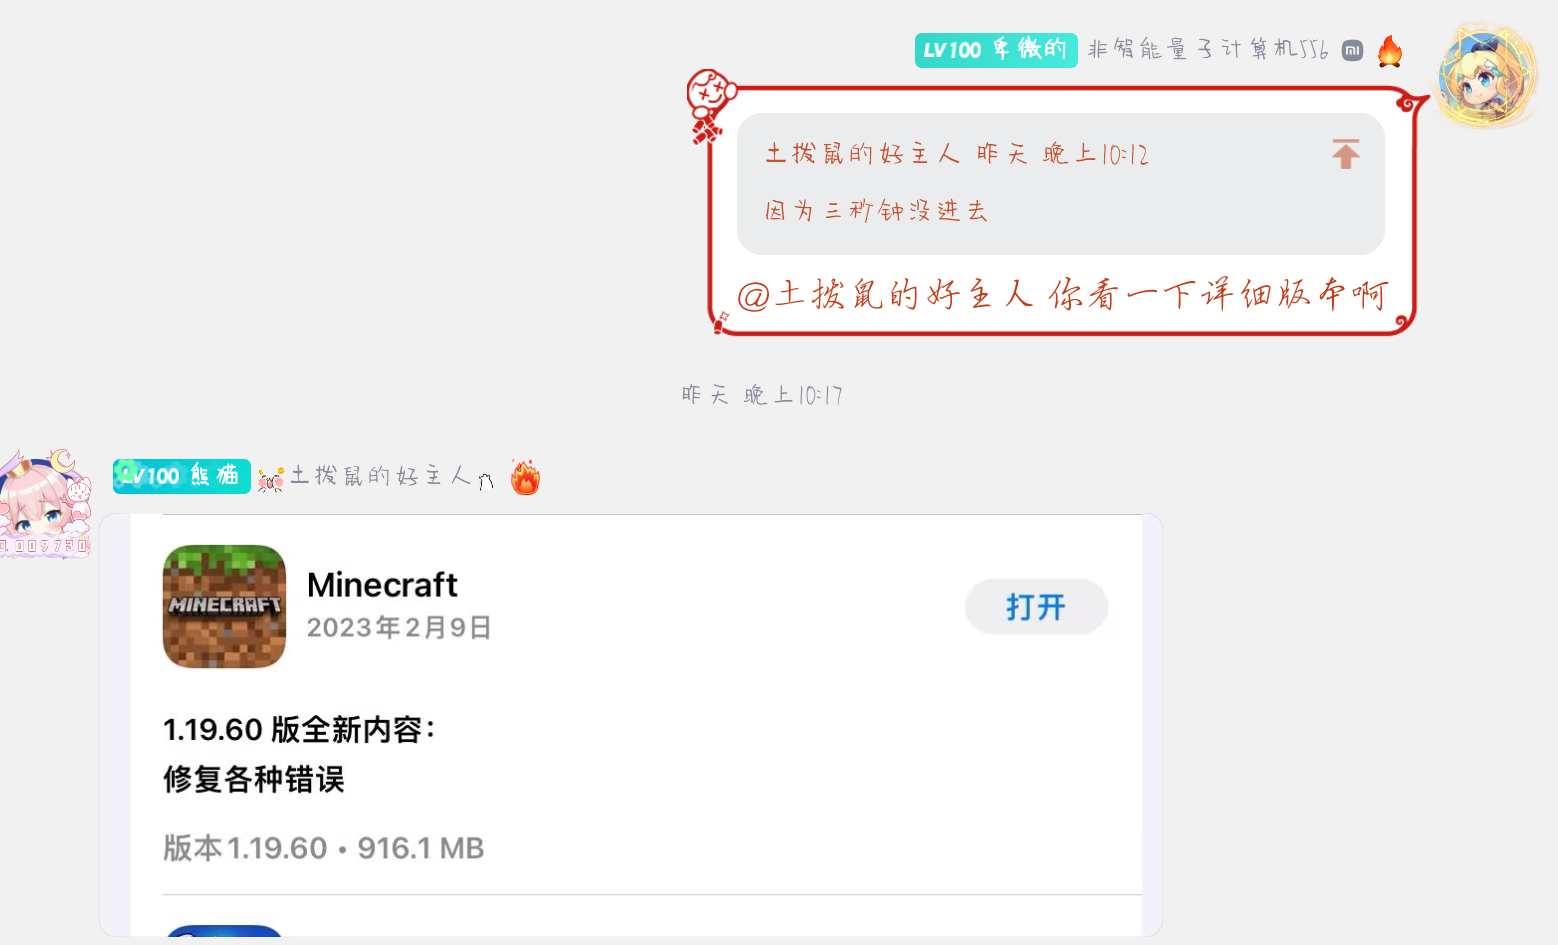Viewport: 1558px width, 945px height.
Task: Tap the 打开 button for Minecraft
Action: pos(1036,607)
